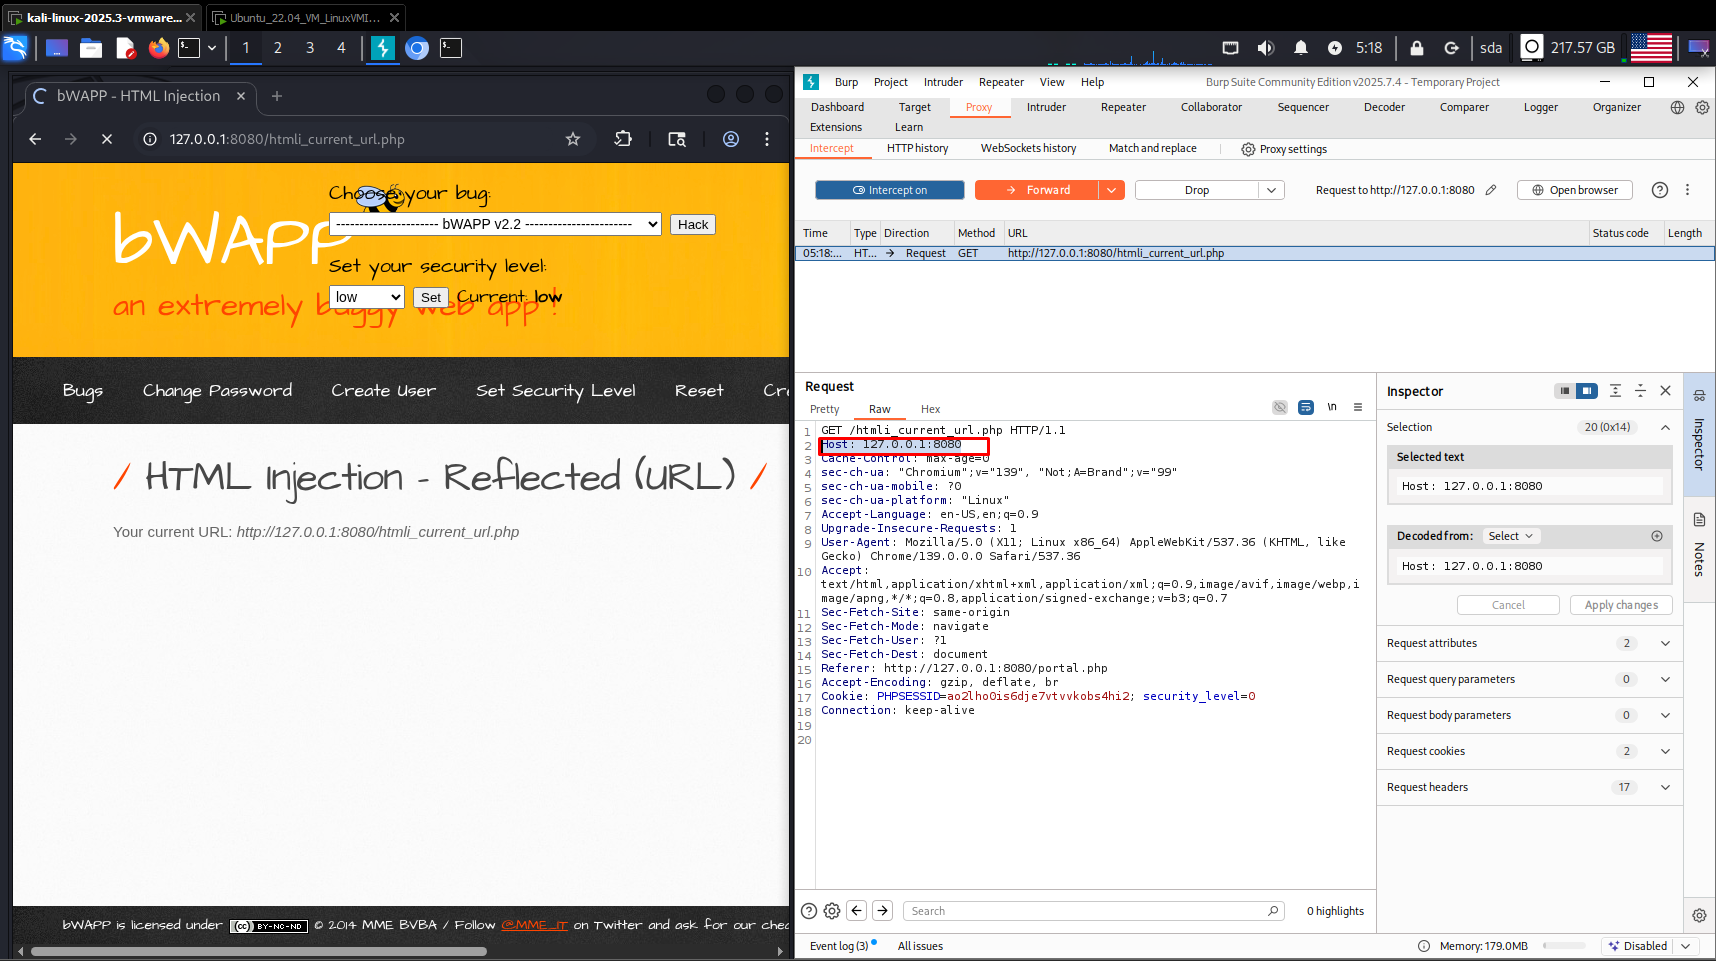
Task: Open the Notes side panel
Action: pos(1699,545)
